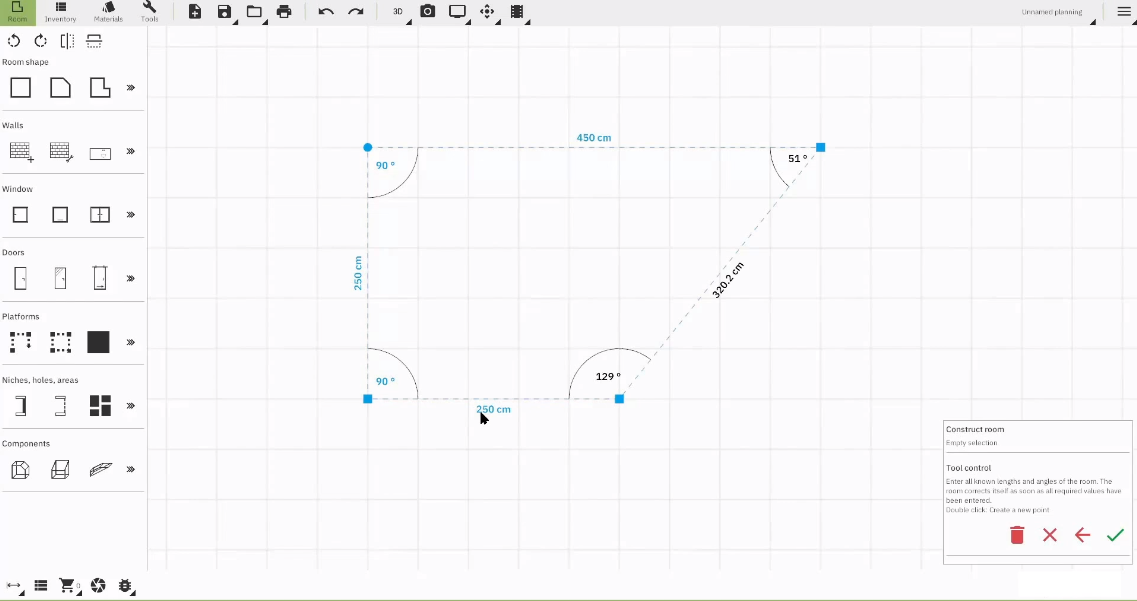This screenshot has width=1137, height=601.
Task: Select the solid black platform tool
Action: coord(98,342)
